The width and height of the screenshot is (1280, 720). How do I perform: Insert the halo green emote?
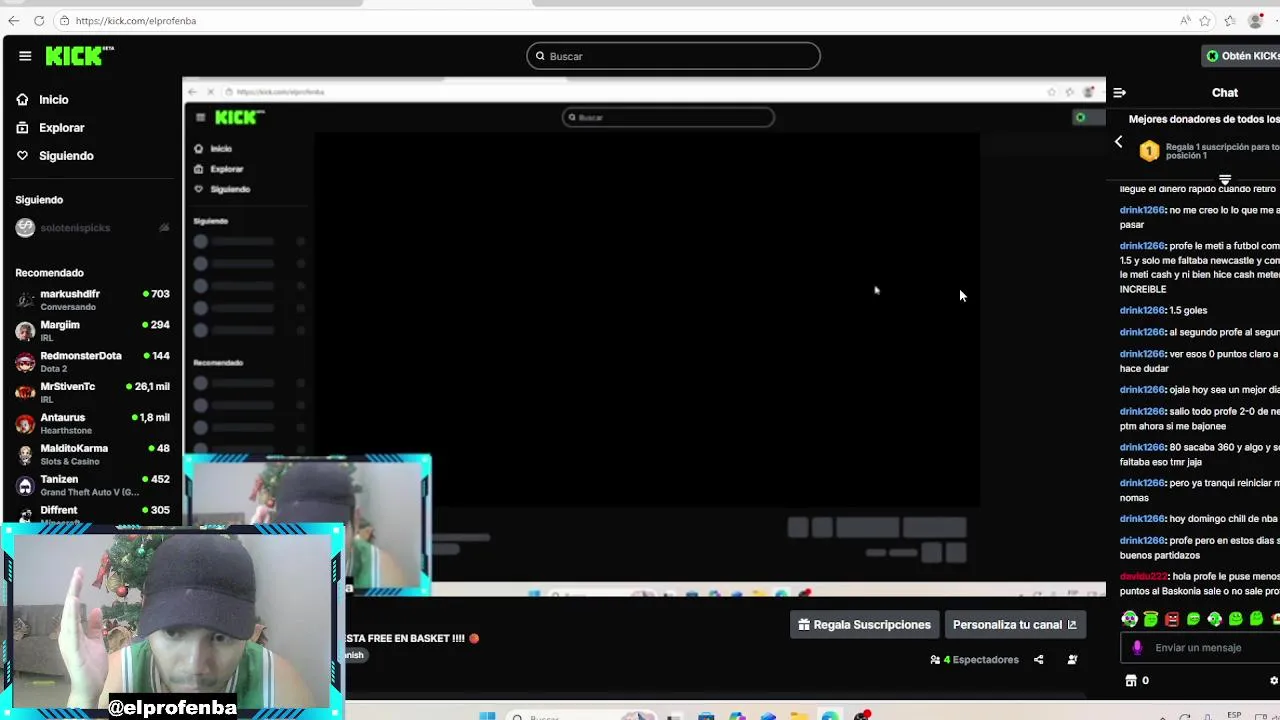pos(1151,619)
